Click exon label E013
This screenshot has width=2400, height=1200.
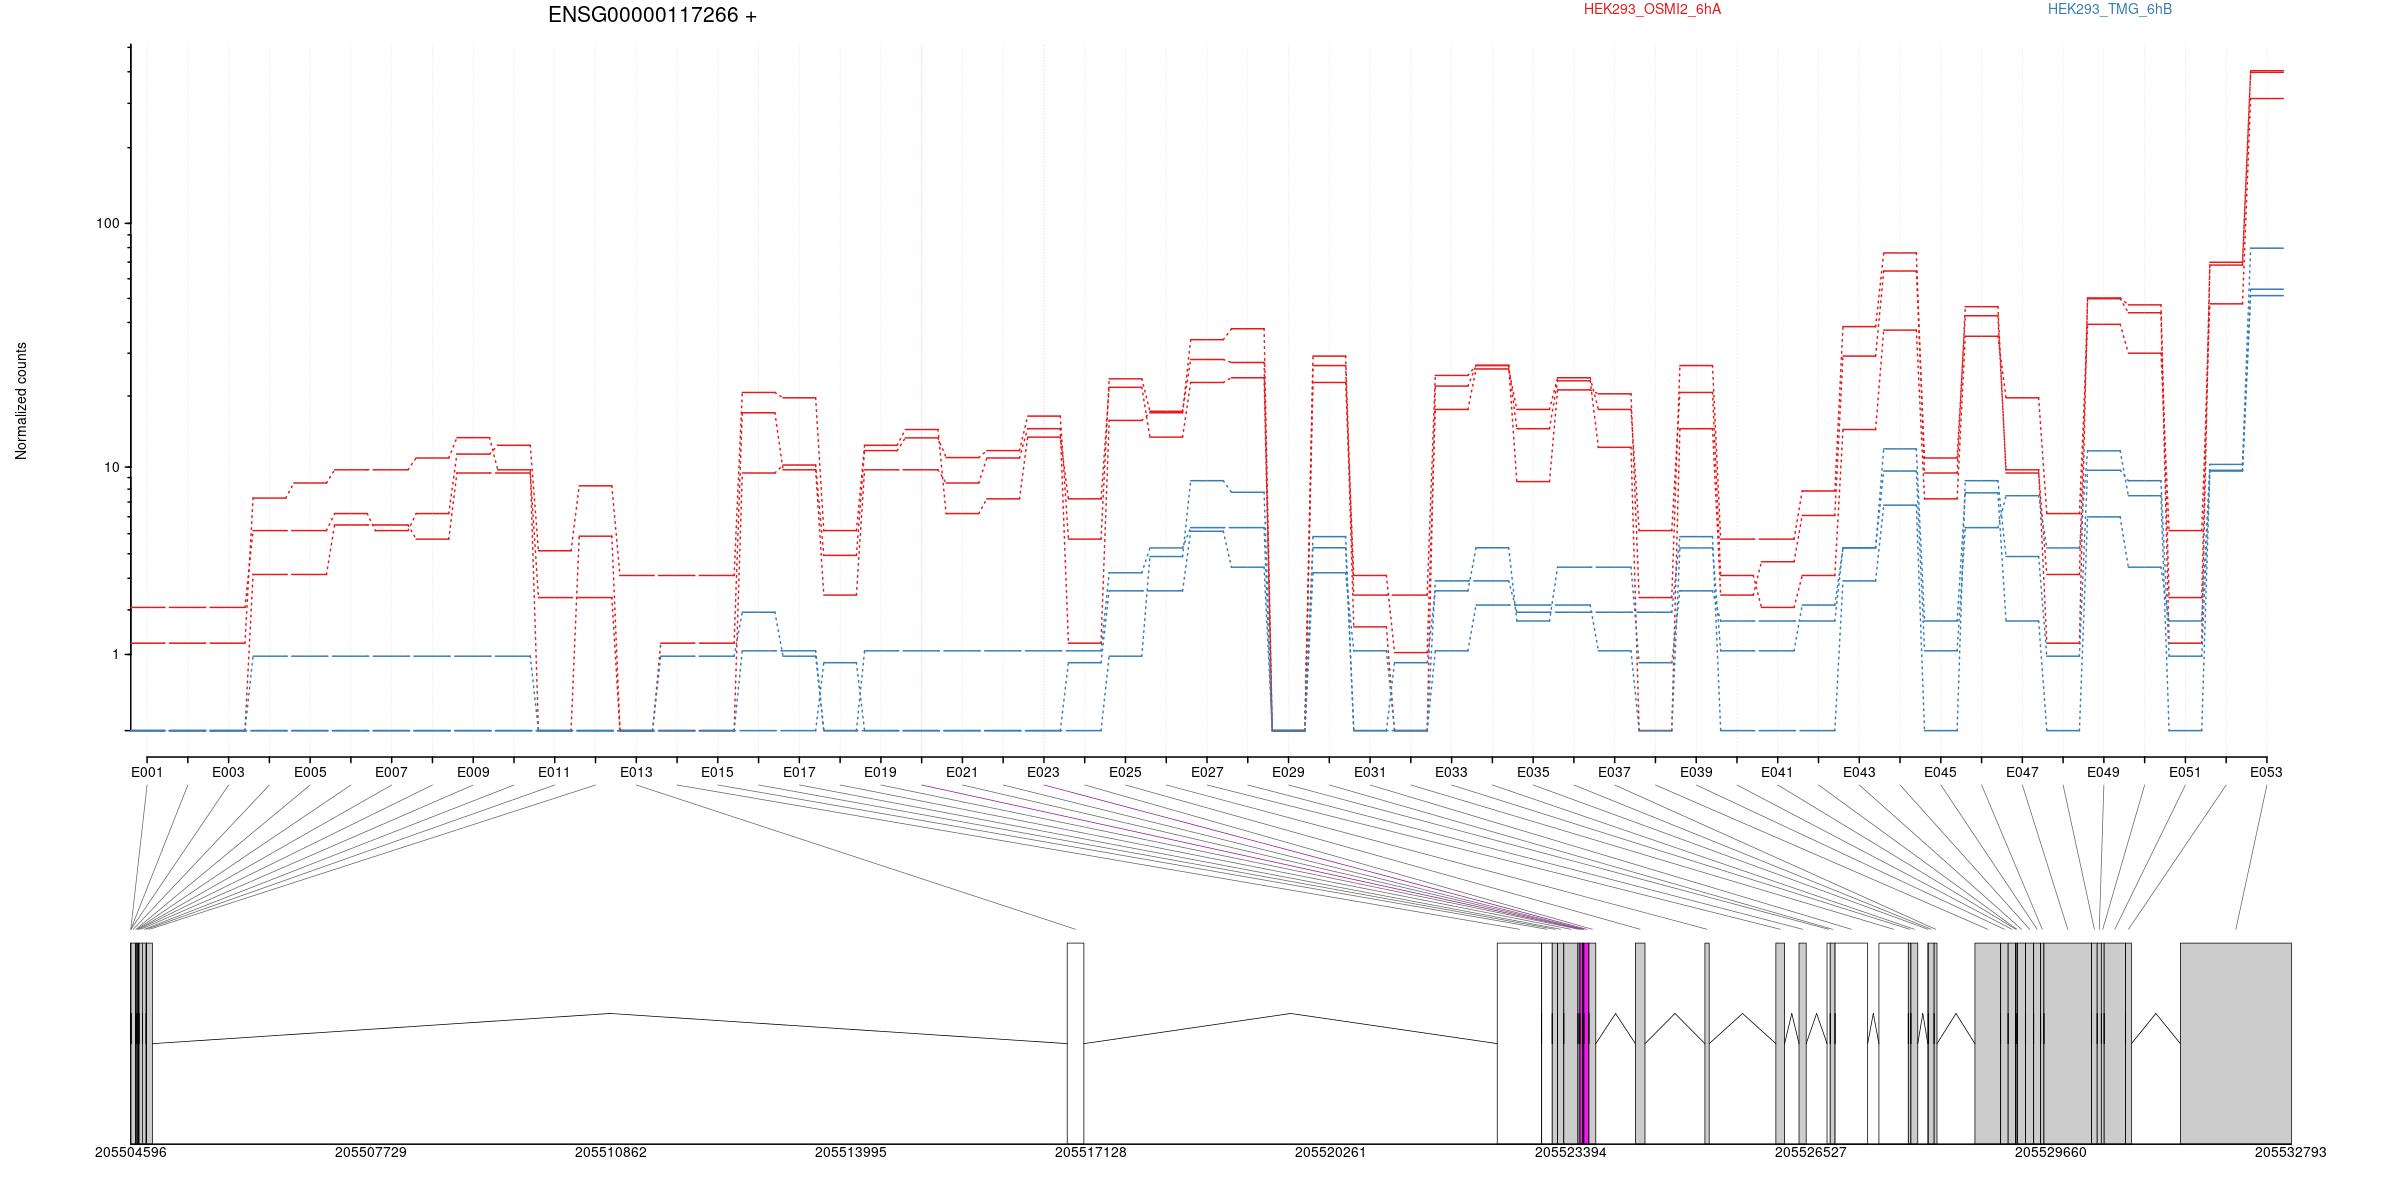[636, 773]
